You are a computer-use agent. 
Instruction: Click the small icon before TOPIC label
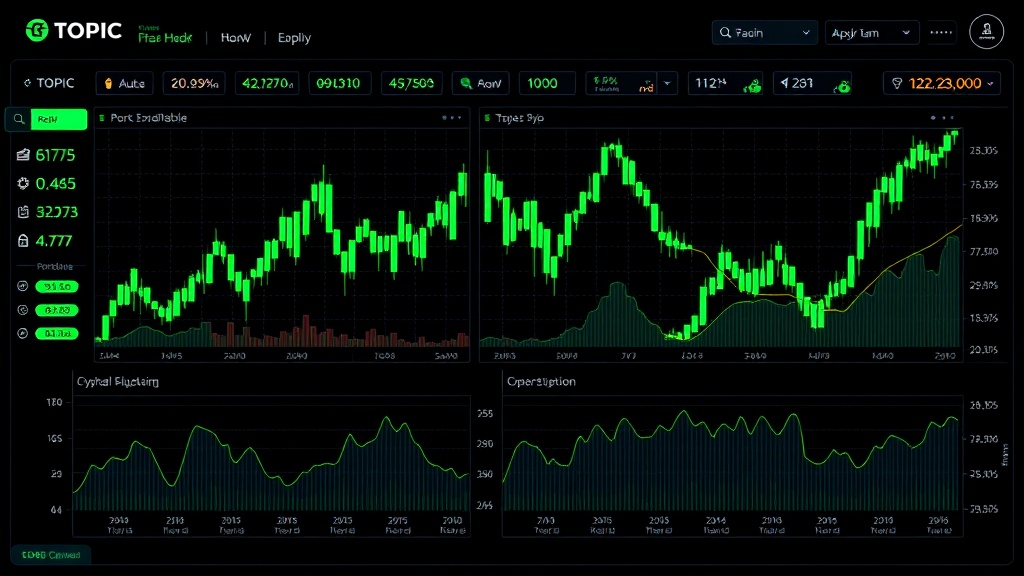click(27, 83)
